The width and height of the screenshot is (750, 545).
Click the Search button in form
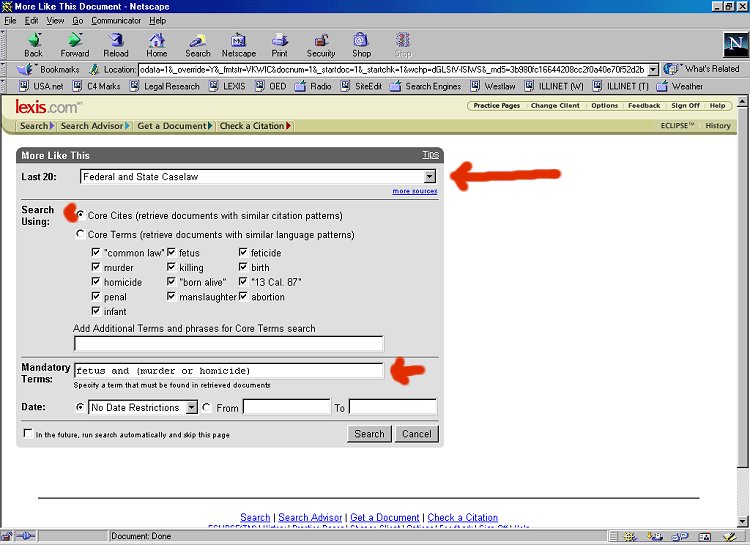(x=369, y=434)
